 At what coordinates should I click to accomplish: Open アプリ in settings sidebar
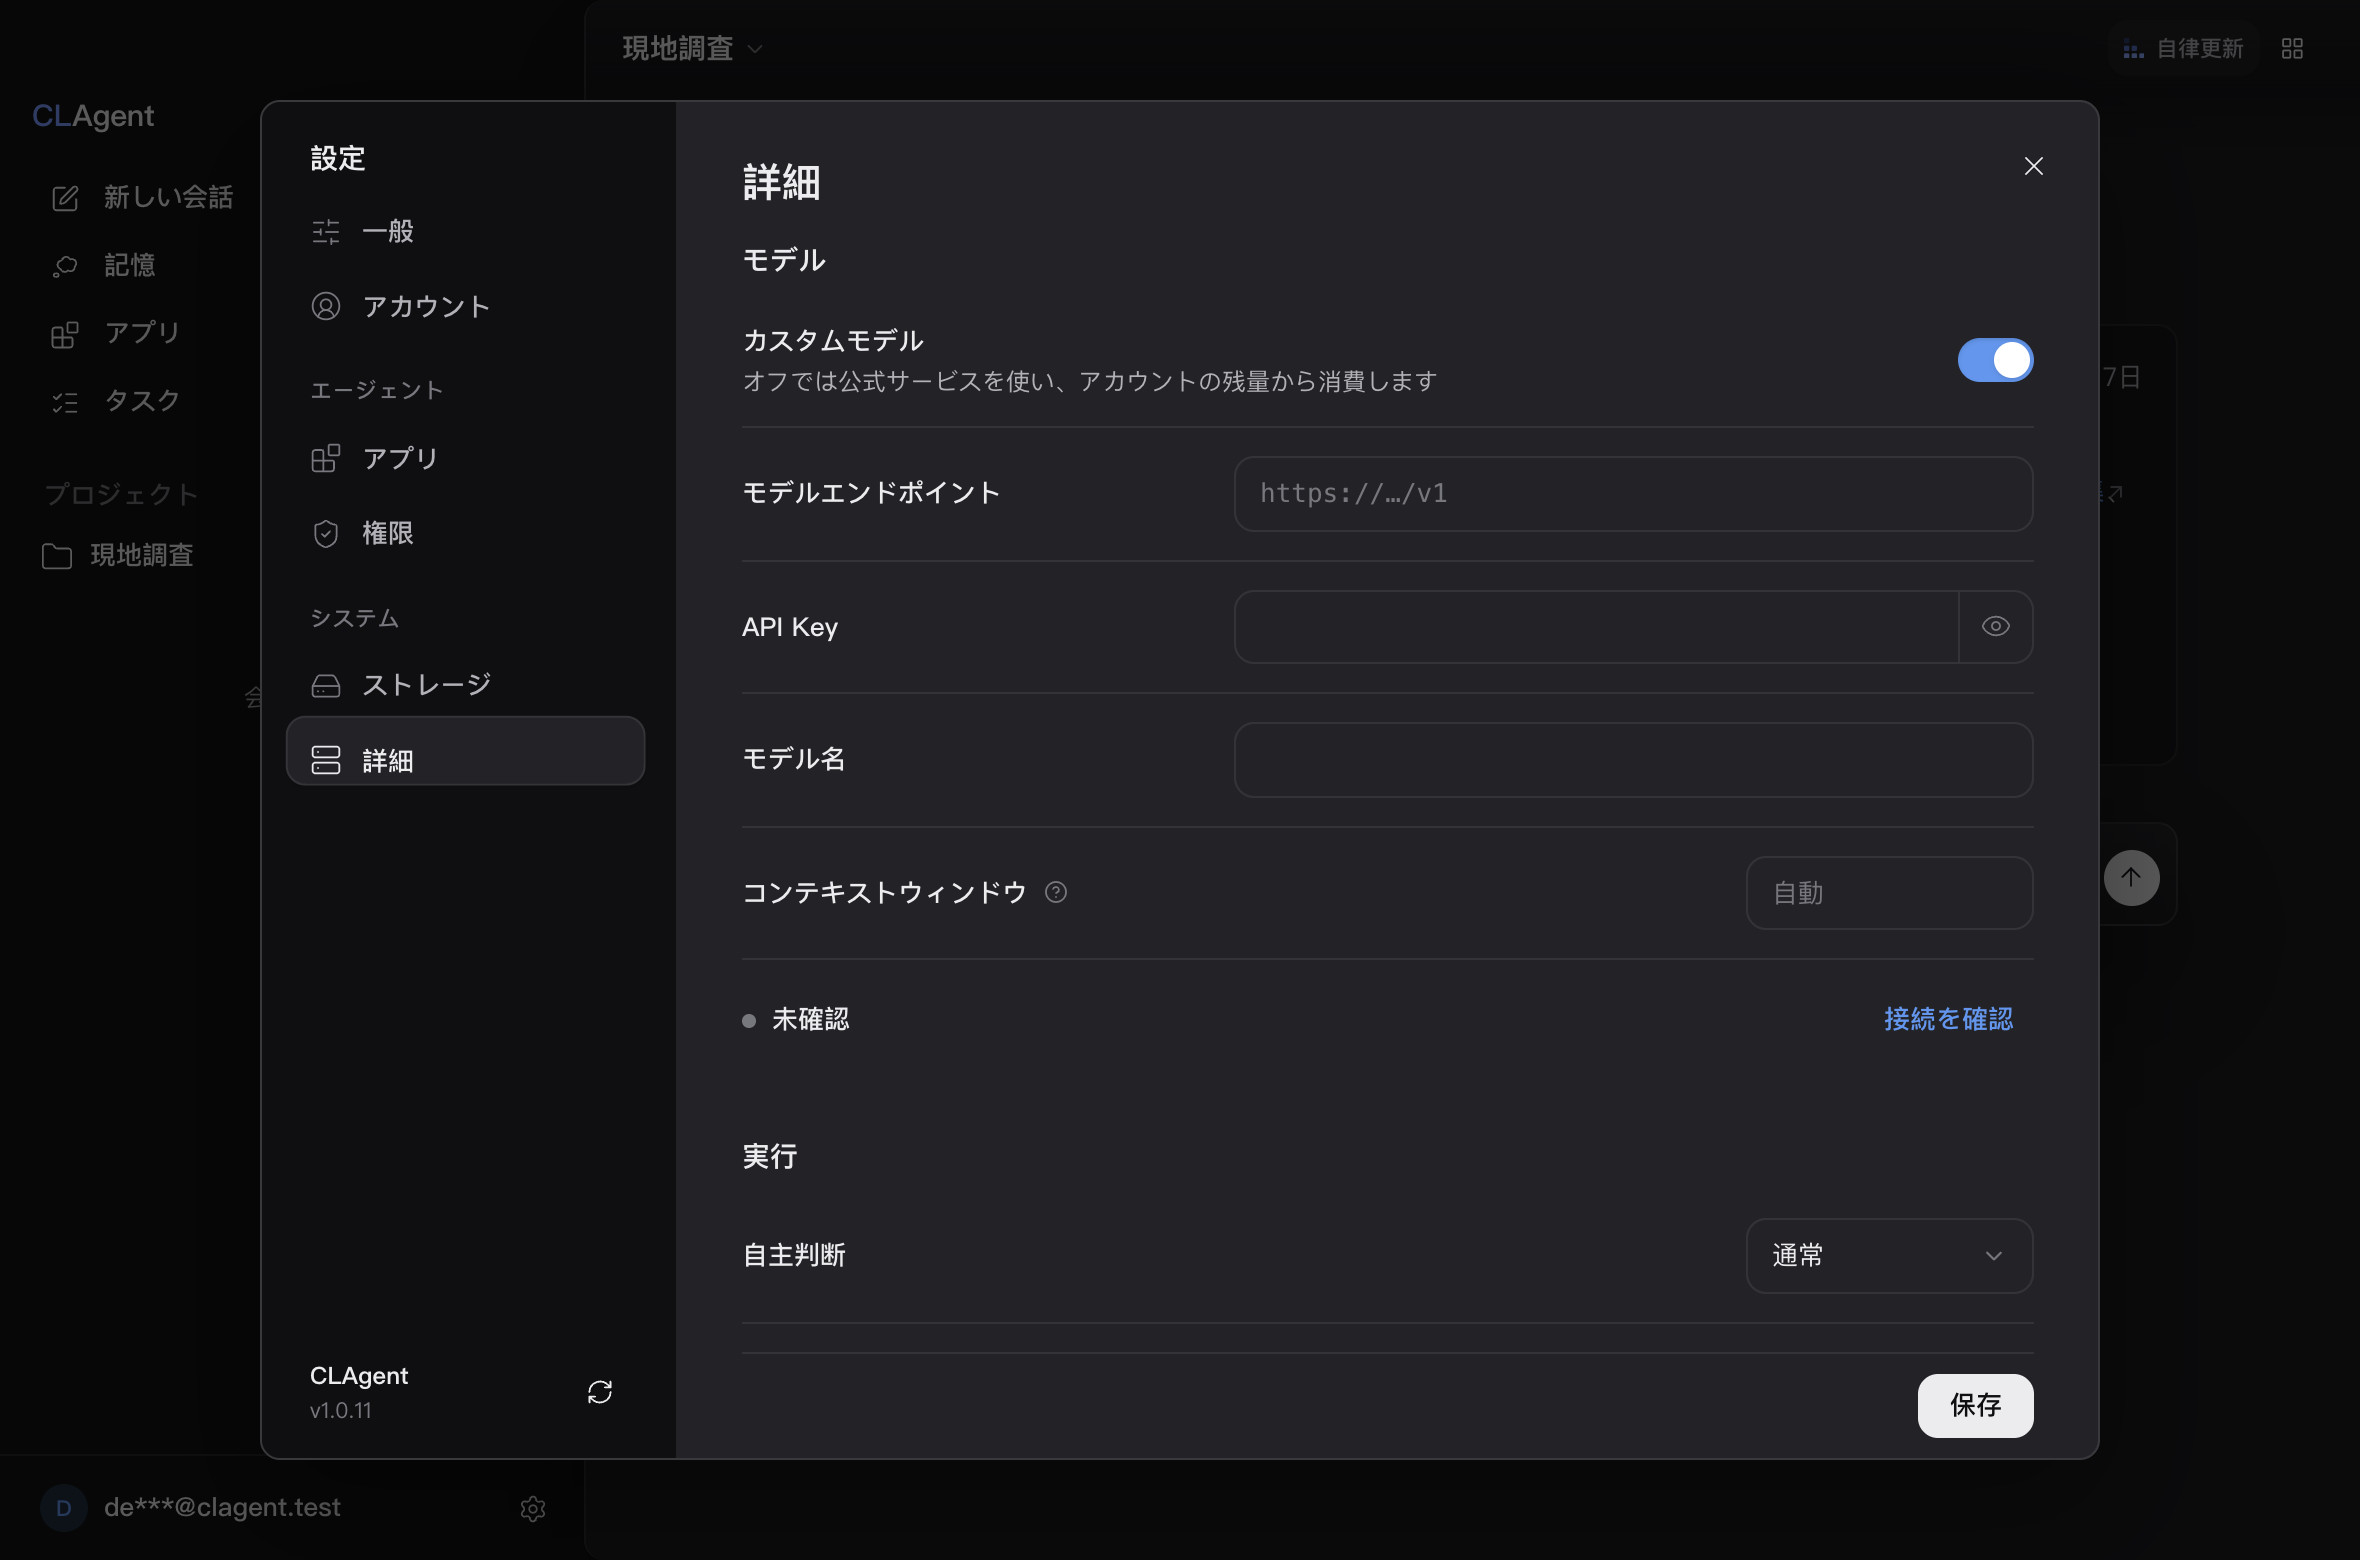(x=465, y=458)
